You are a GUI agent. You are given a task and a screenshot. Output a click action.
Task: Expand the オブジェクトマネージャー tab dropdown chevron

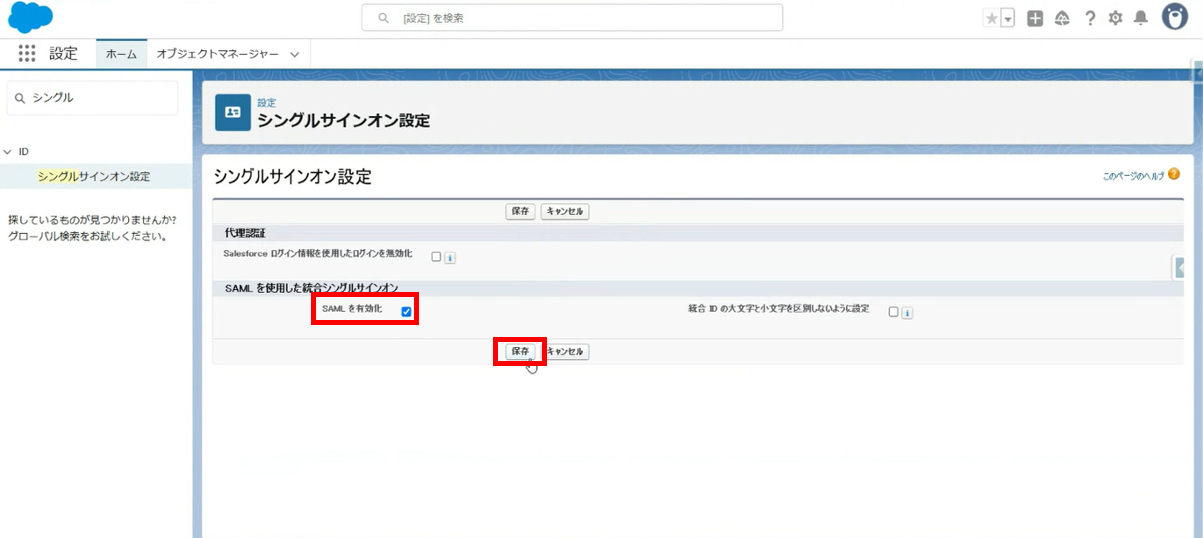click(294, 54)
